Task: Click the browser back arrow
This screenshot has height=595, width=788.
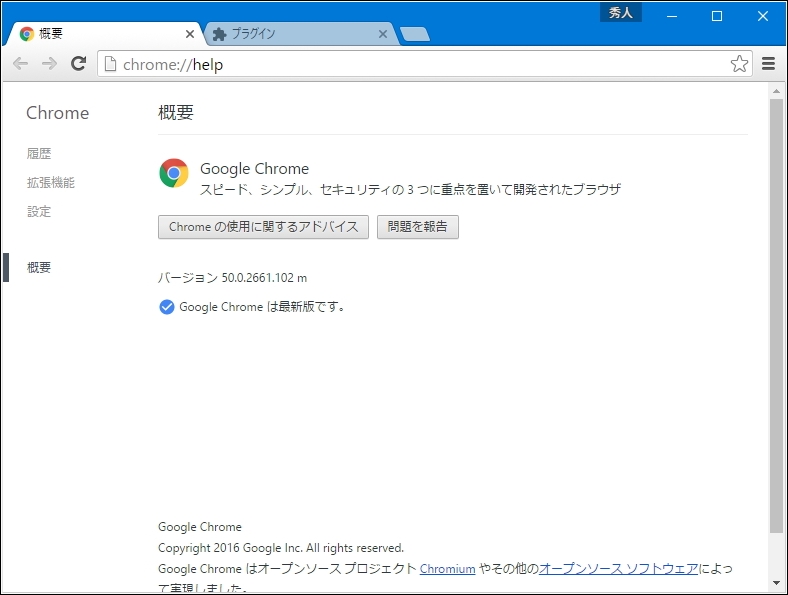Action: click(x=20, y=64)
